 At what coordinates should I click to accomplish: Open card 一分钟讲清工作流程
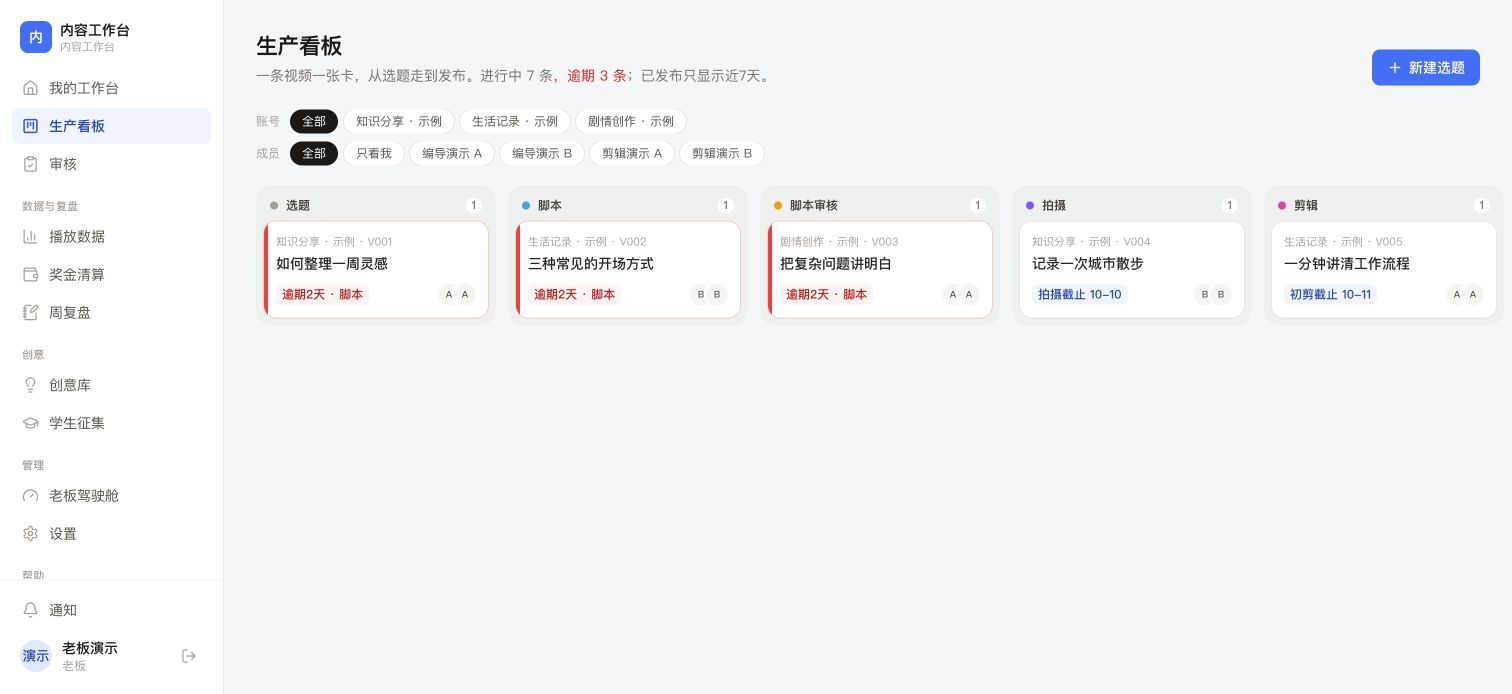[1384, 270]
